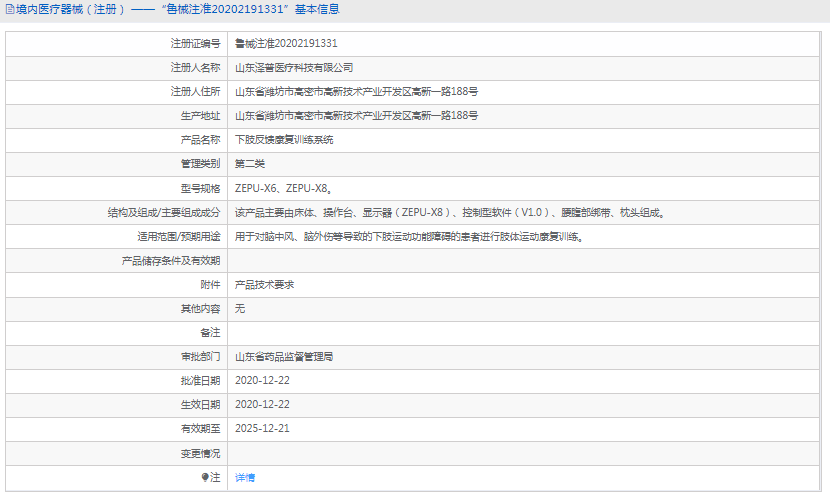Select the 生效日期 value 2020-12-22
This screenshot has height=498, width=830.
[x=262, y=404]
